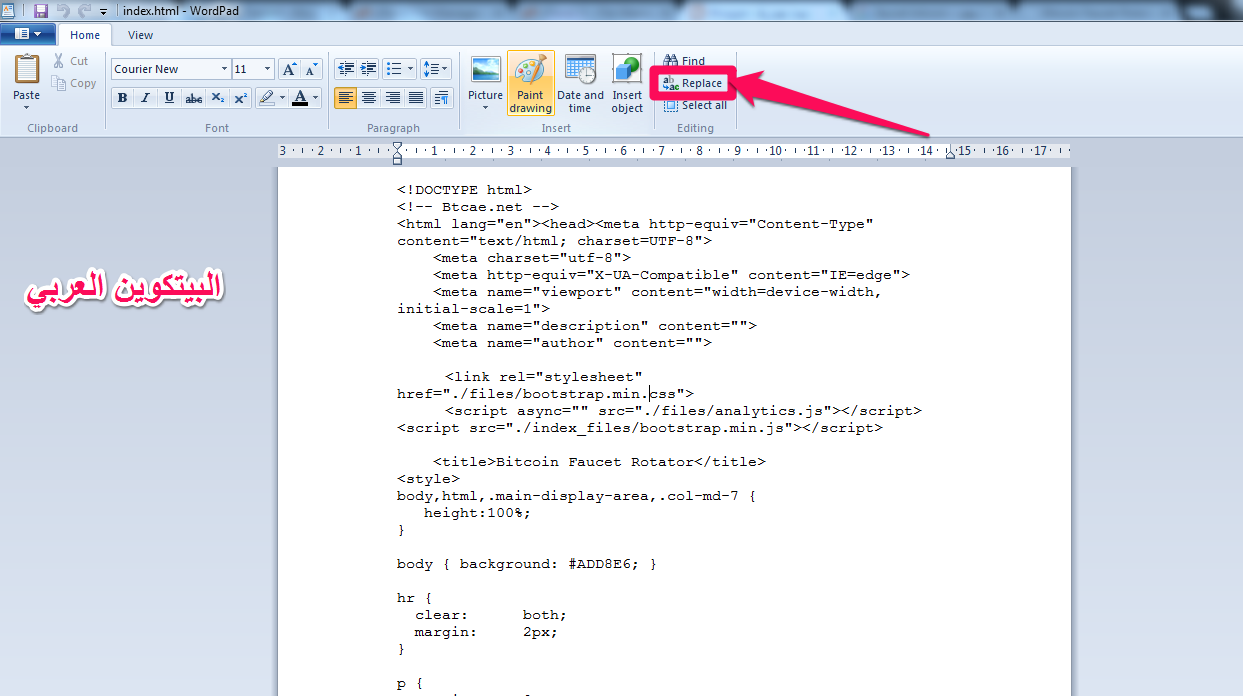Toggle italic formatting
Viewport: 1243px width, 696px height.
click(x=146, y=97)
